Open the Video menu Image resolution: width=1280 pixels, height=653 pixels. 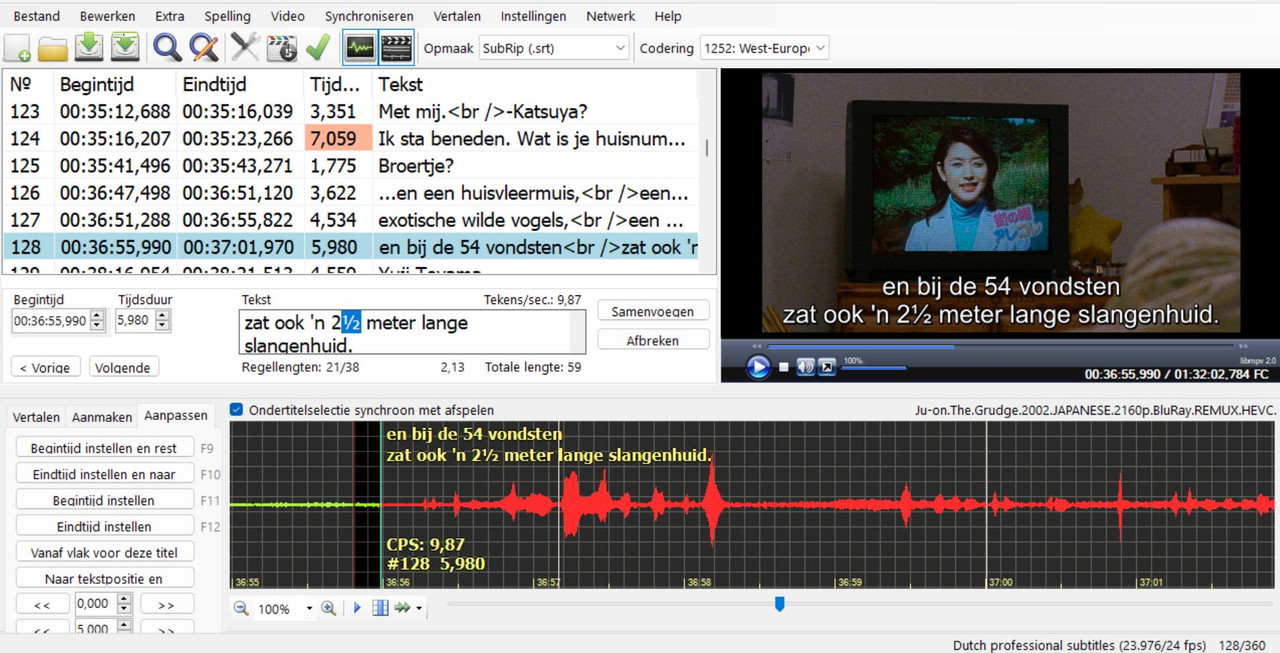(x=288, y=16)
